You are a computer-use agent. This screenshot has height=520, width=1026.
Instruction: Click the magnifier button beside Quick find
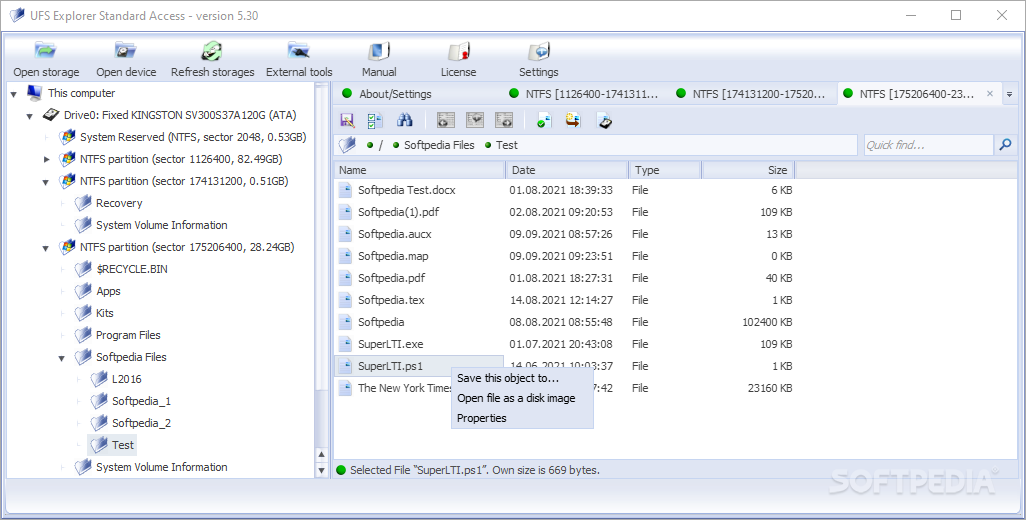click(x=1005, y=145)
